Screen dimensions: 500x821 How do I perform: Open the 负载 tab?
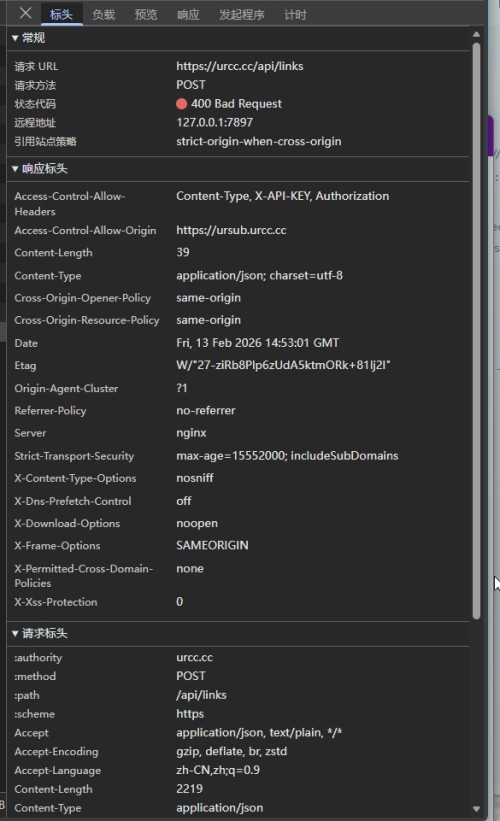[104, 15]
